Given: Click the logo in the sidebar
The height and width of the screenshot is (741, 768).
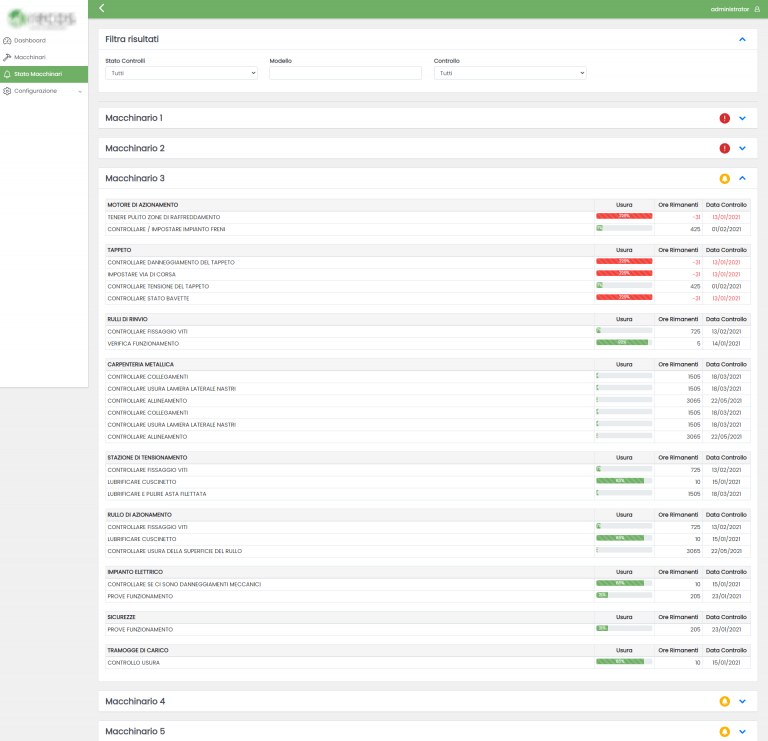Looking at the screenshot, I should (x=43, y=17).
